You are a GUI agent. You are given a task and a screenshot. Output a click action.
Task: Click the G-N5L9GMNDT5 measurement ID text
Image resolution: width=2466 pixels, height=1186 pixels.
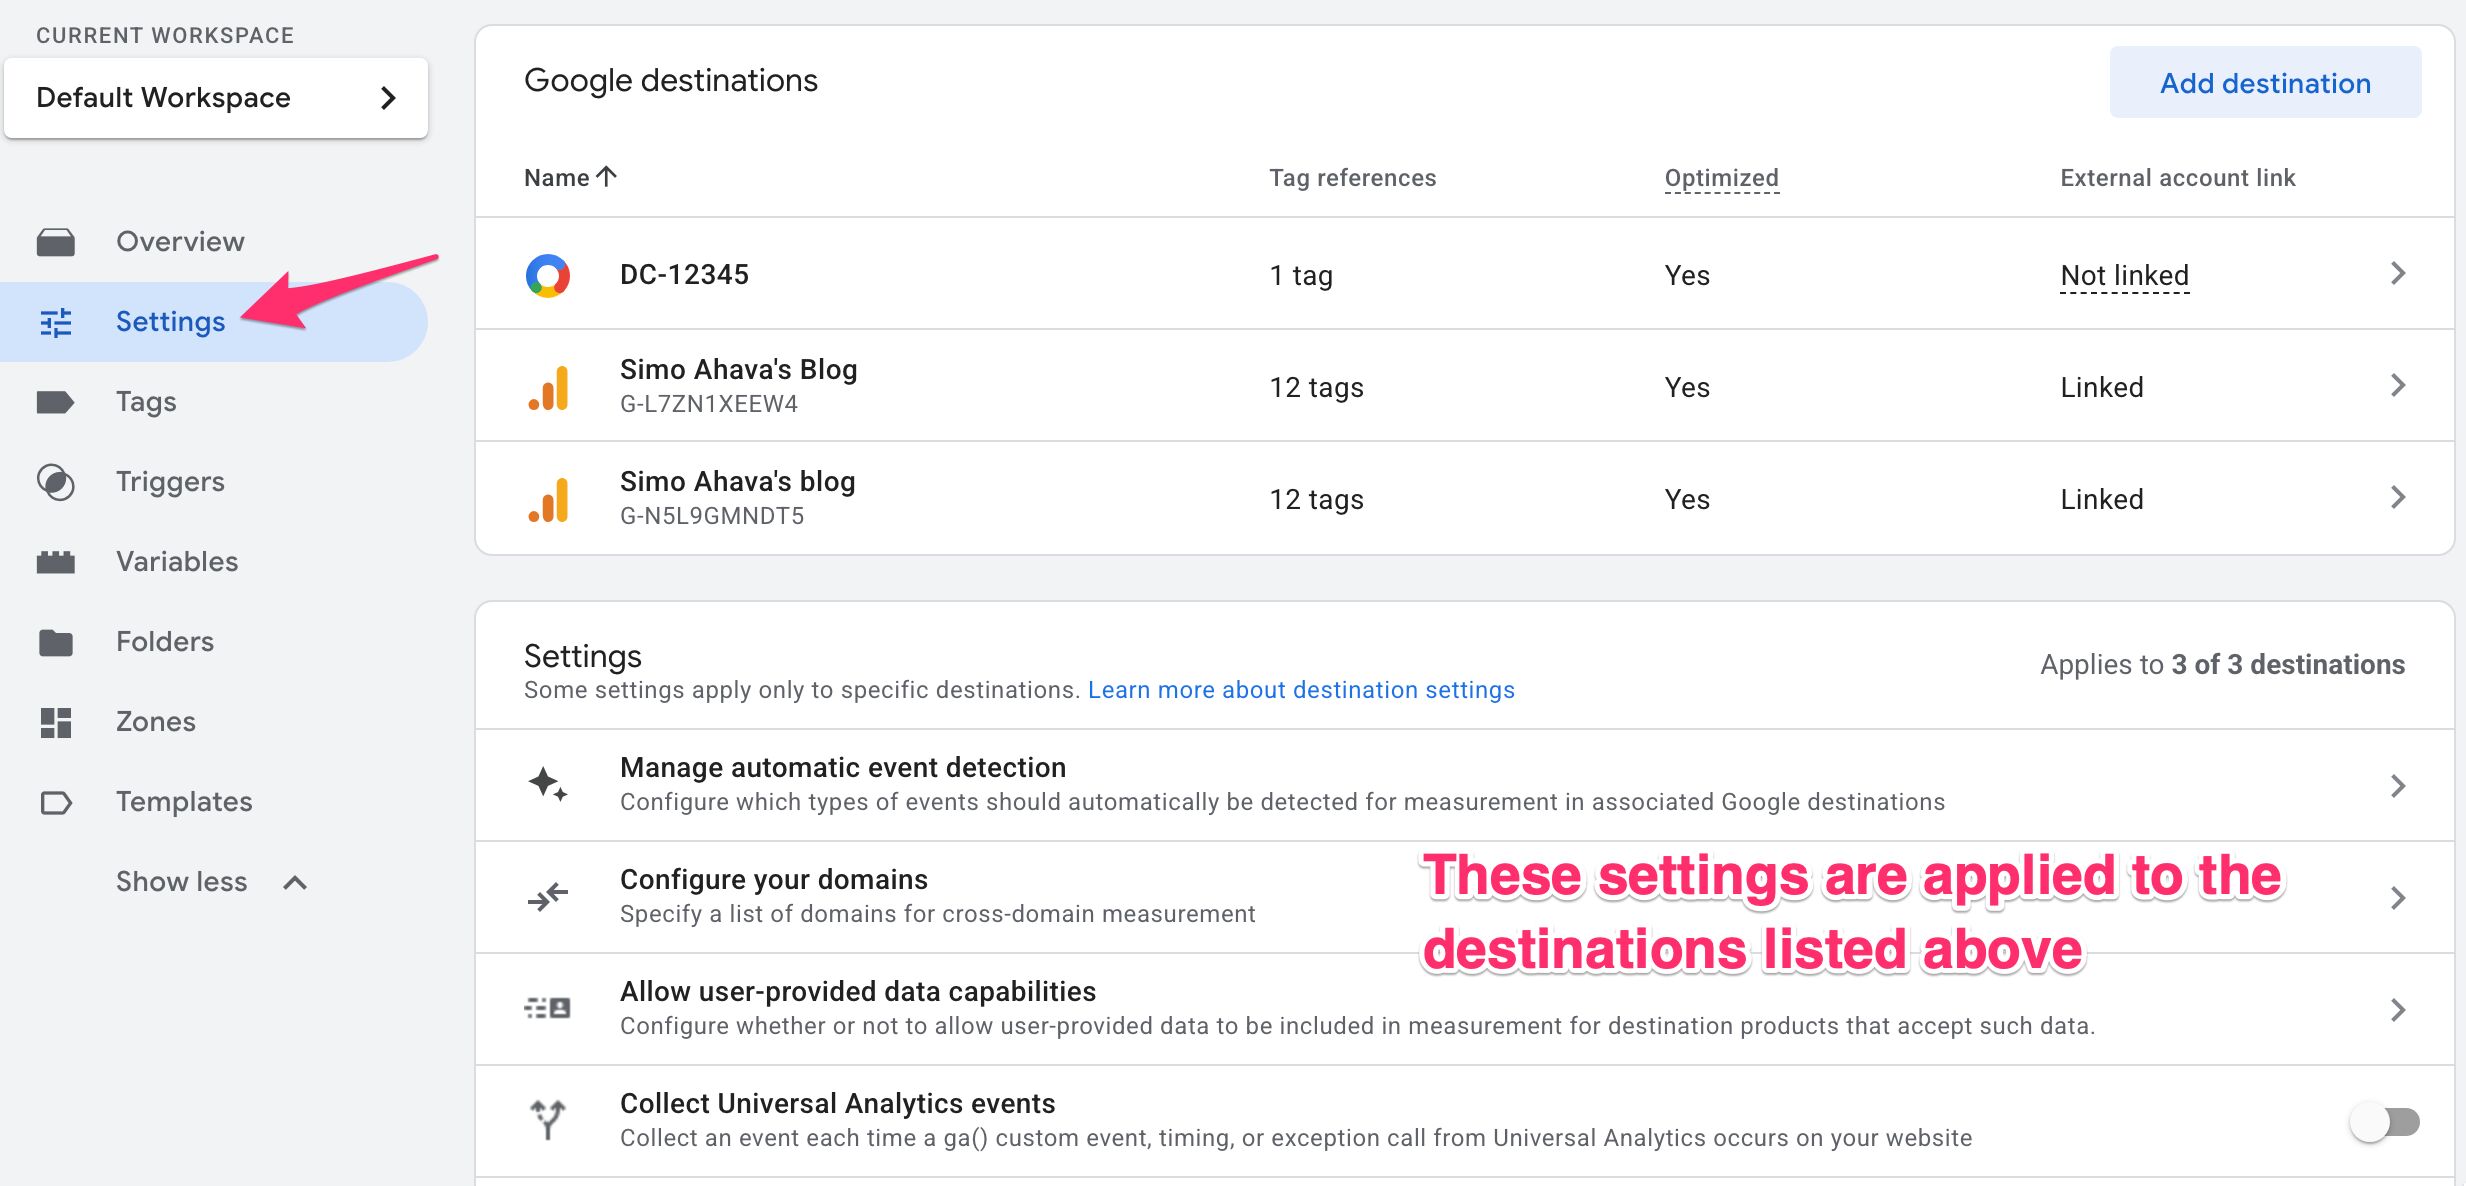tap(711, 516)
